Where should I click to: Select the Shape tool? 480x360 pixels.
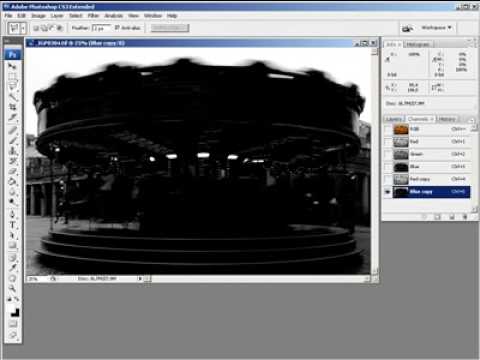click(13, 245)
